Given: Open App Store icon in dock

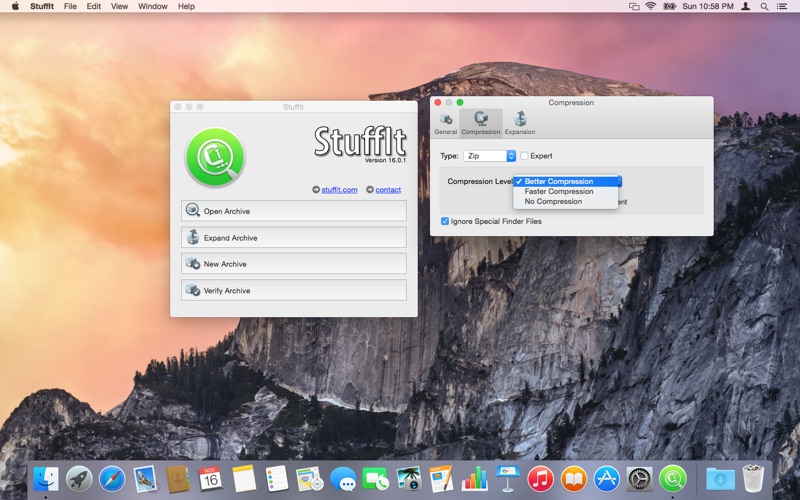Looking at the screenshot, I should tap(607, 479).
